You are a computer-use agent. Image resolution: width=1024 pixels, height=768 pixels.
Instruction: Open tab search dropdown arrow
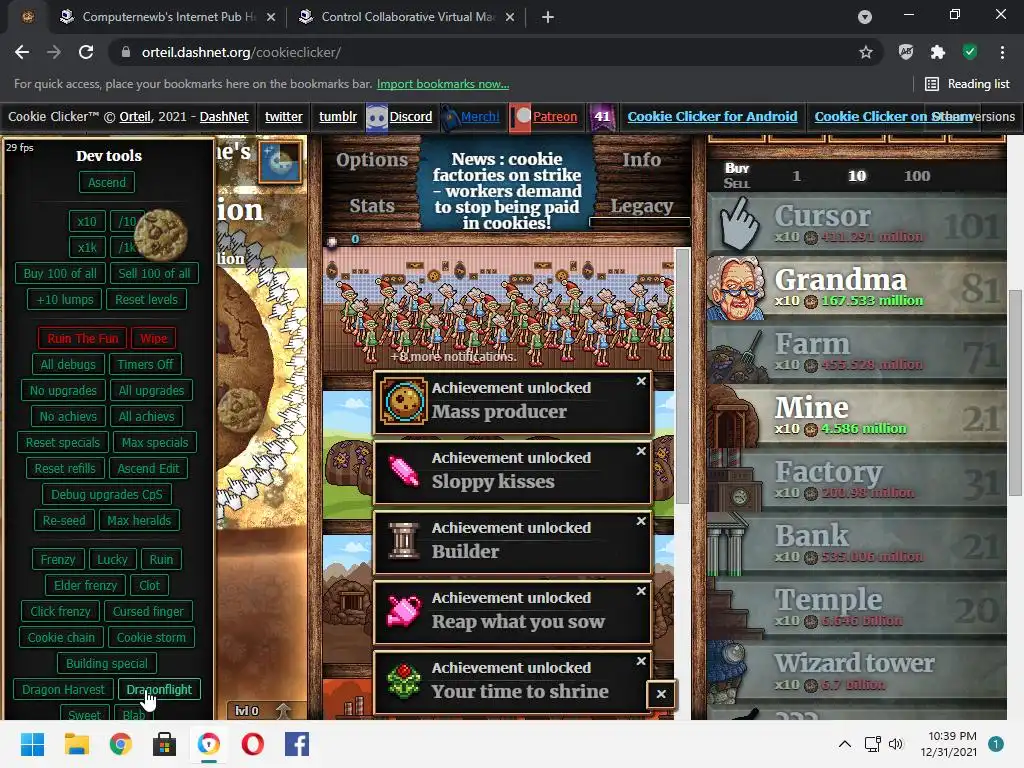865,17
